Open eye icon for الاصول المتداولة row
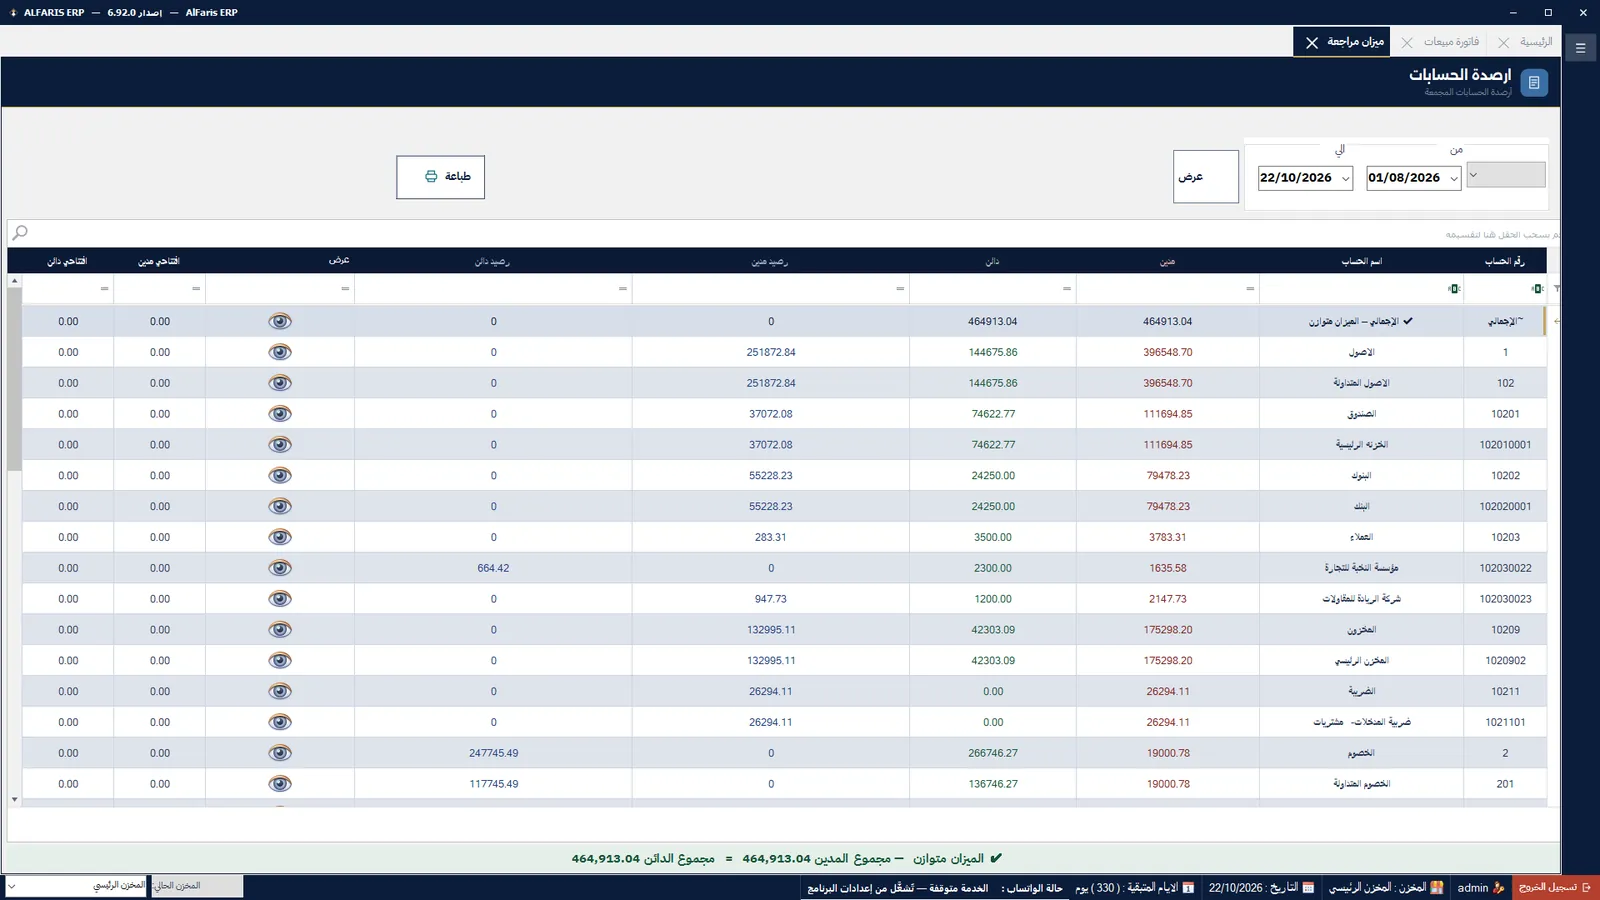1600x900 pixels. tap(280, 383)
